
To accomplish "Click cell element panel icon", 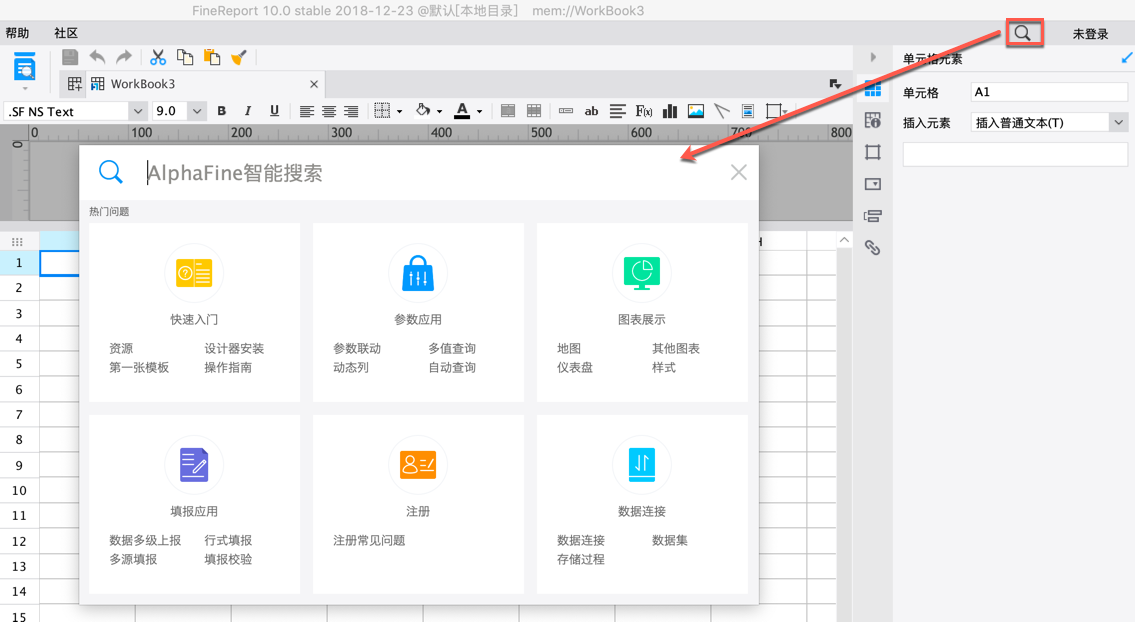I will click(873, 89).
